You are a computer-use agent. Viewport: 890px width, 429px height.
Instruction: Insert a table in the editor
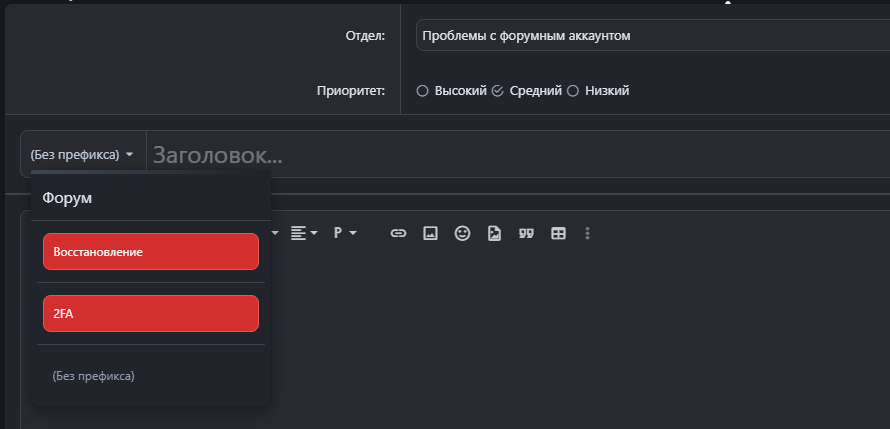(558, 233)
